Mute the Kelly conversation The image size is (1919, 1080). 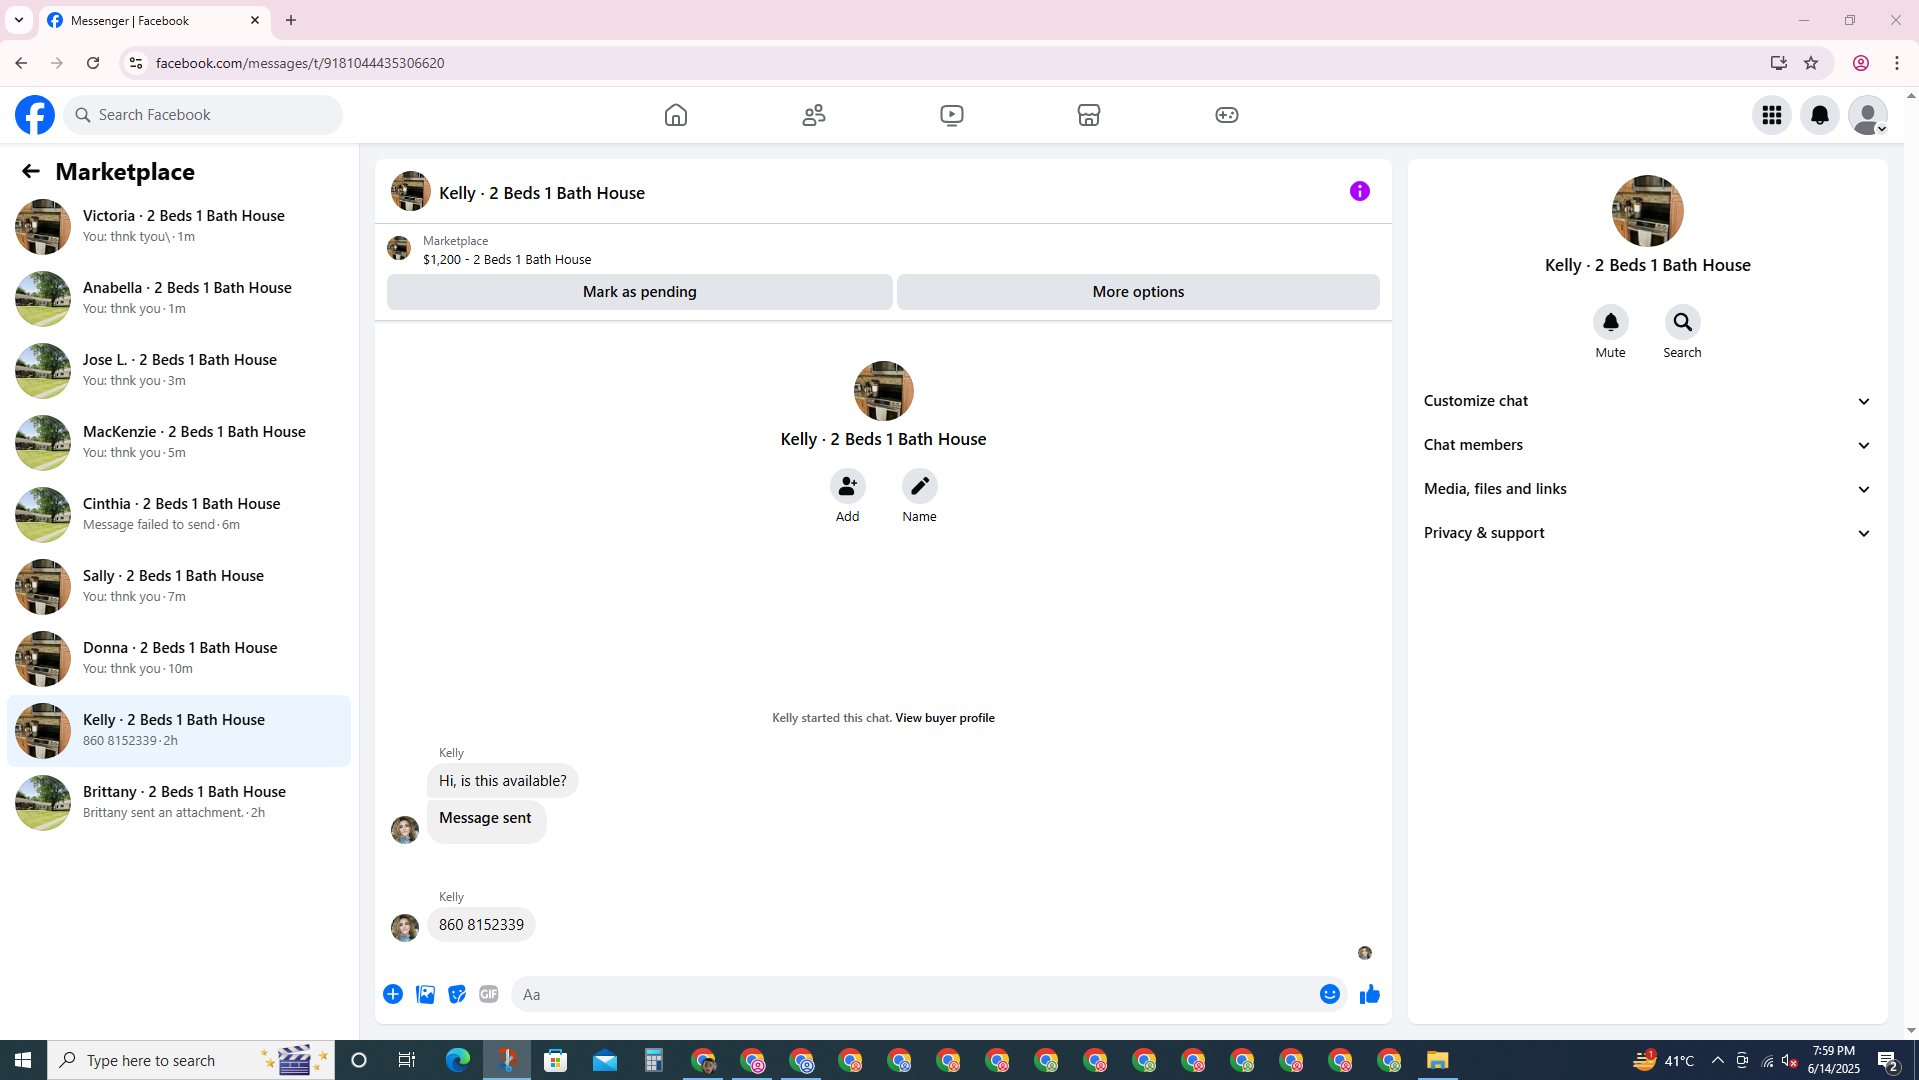point(1611,322)
